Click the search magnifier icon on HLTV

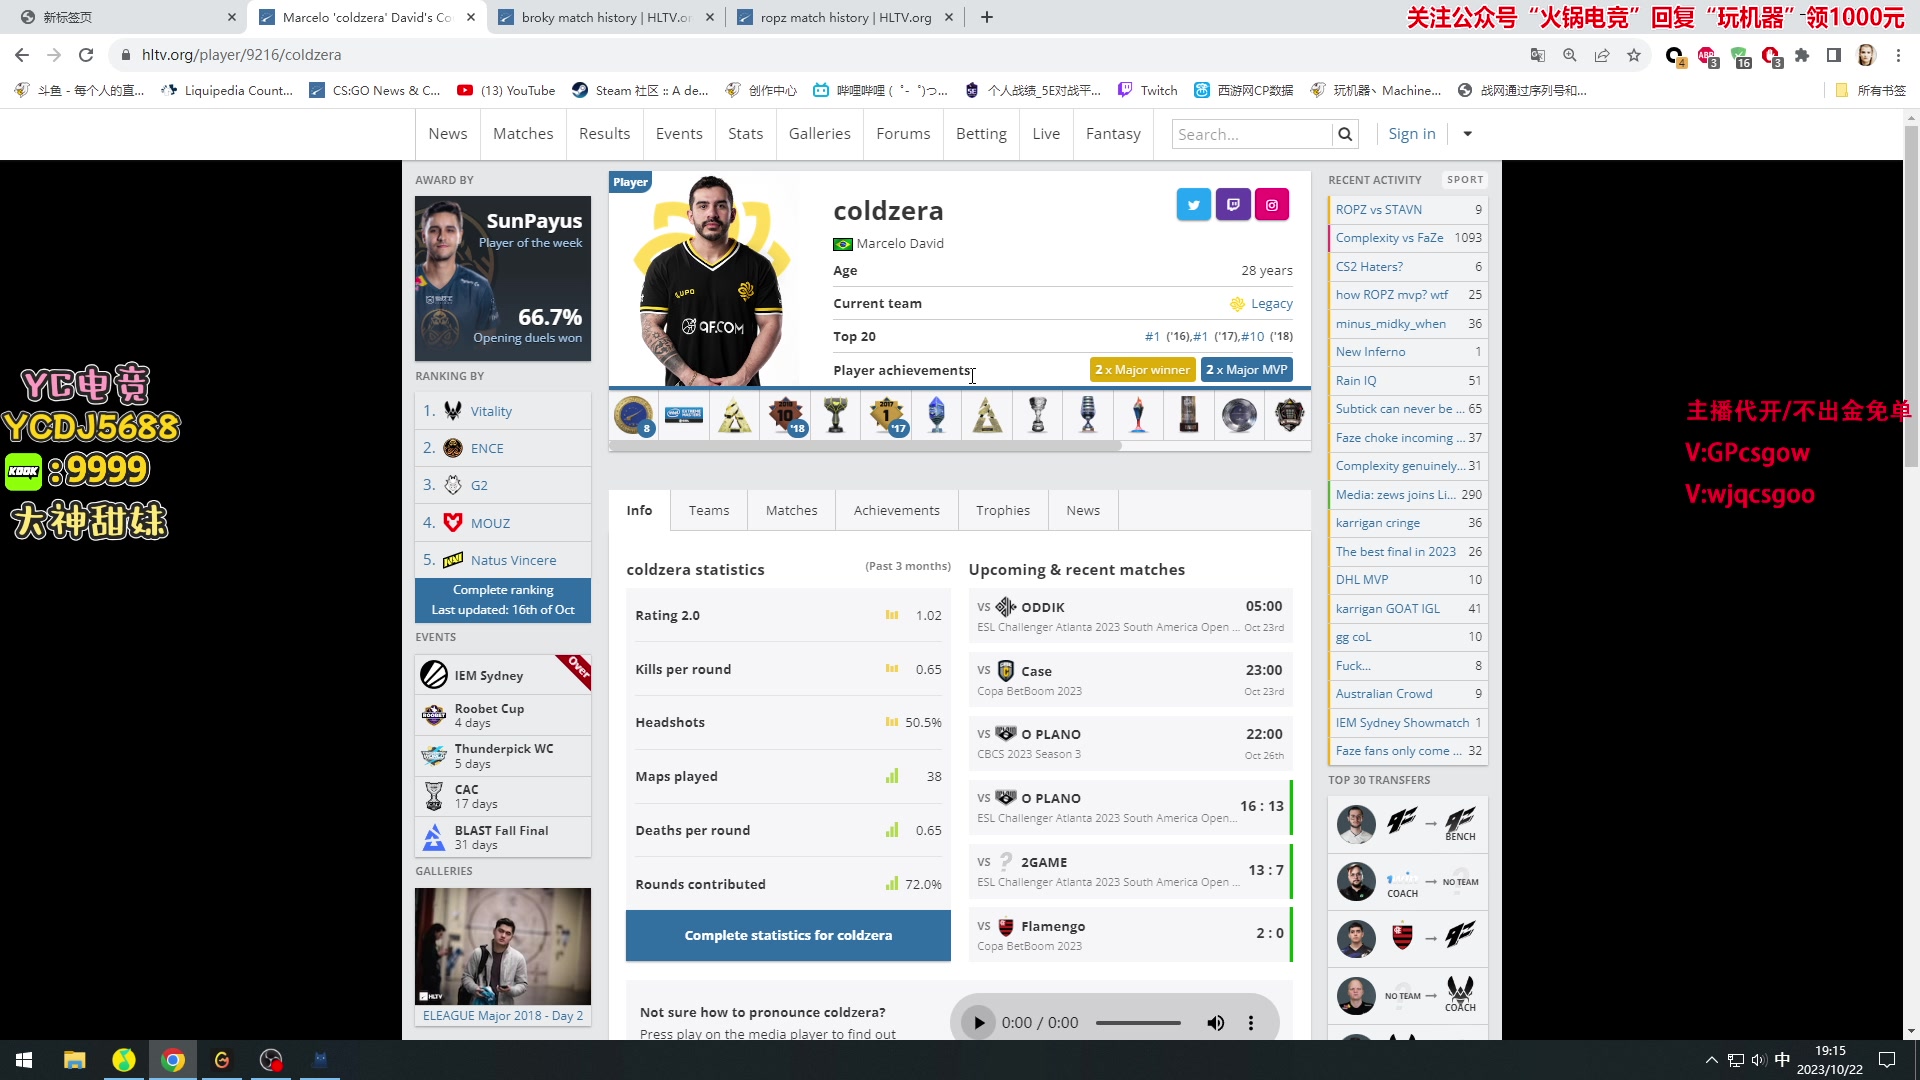[1345, 134]
